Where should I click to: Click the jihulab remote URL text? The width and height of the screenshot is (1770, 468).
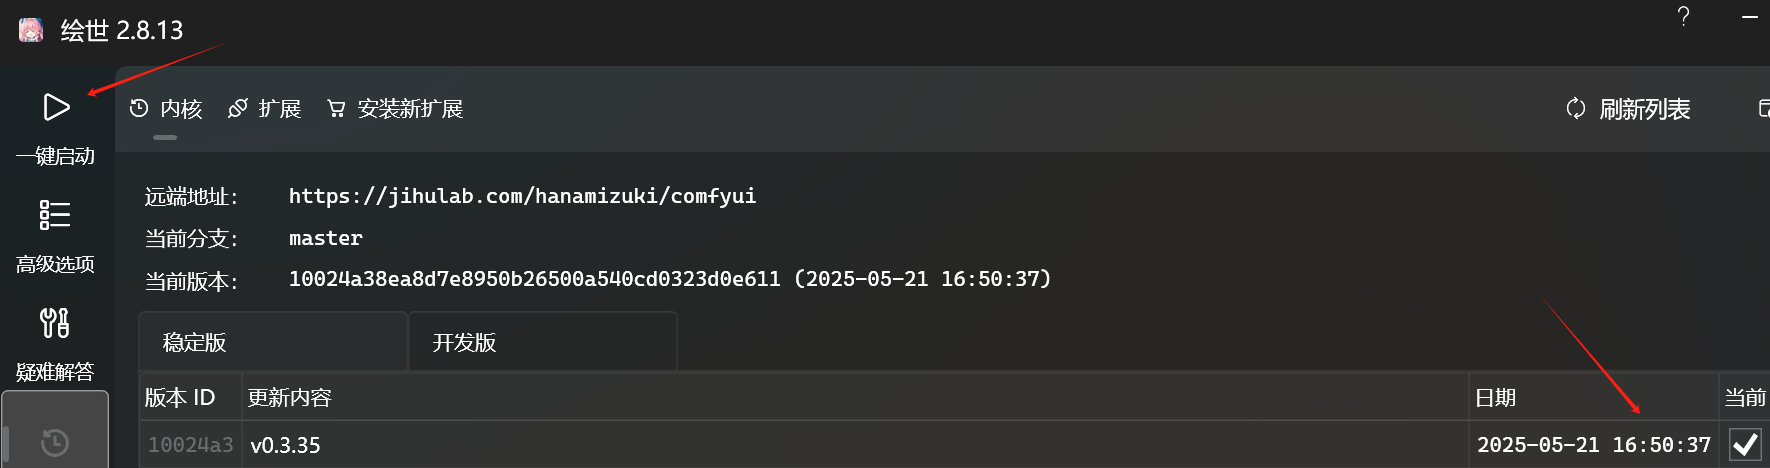(522, 196)
